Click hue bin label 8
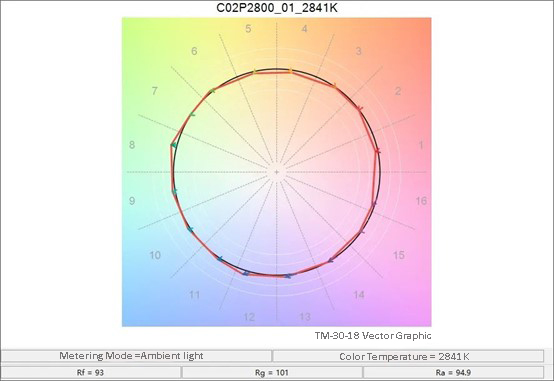Screen dimensions: 554x381 [132, 145]
